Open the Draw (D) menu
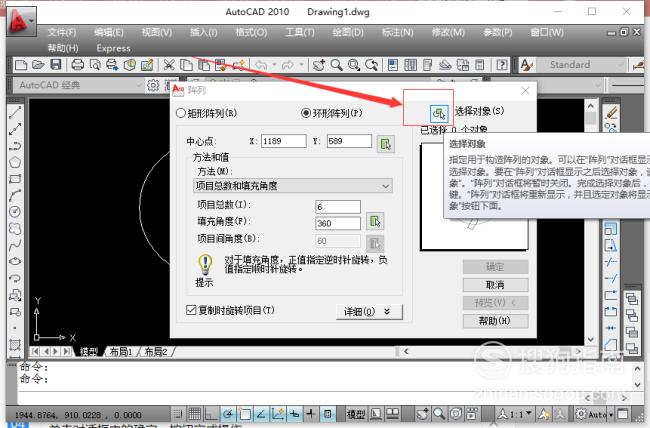The height and width of the screenshot is (428, 650). coord(347,32)
